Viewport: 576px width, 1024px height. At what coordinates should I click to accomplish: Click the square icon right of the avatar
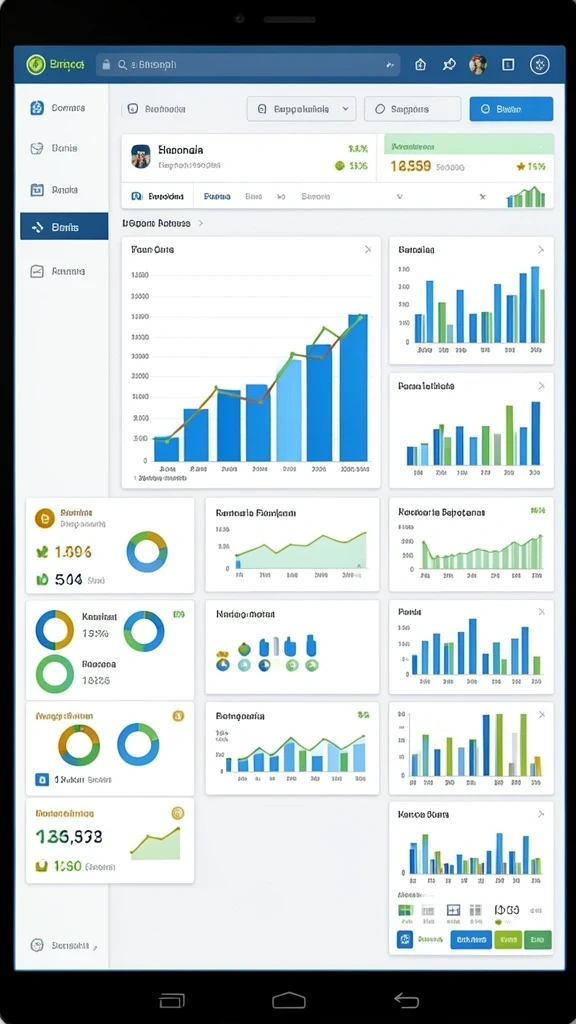point(508,65)
